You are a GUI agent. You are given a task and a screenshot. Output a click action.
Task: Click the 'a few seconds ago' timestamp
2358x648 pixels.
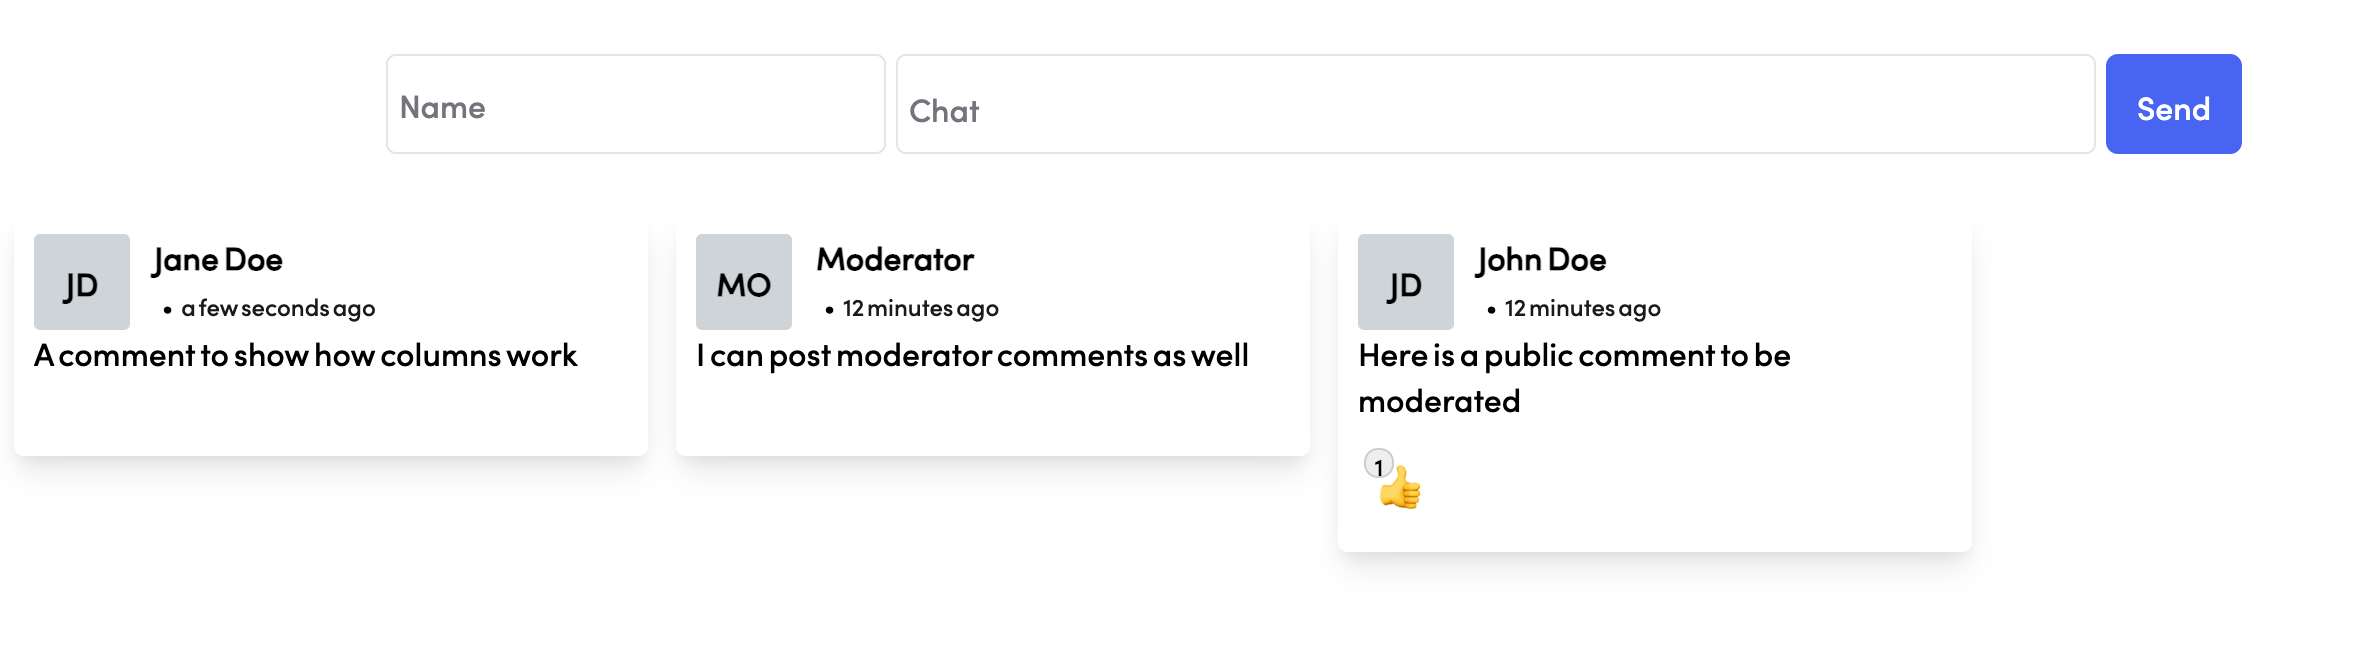coord(278,309)
